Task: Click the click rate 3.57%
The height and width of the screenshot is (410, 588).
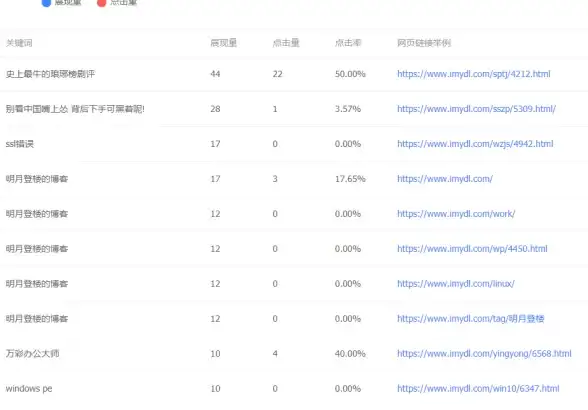Action: (x=348, y=109)
